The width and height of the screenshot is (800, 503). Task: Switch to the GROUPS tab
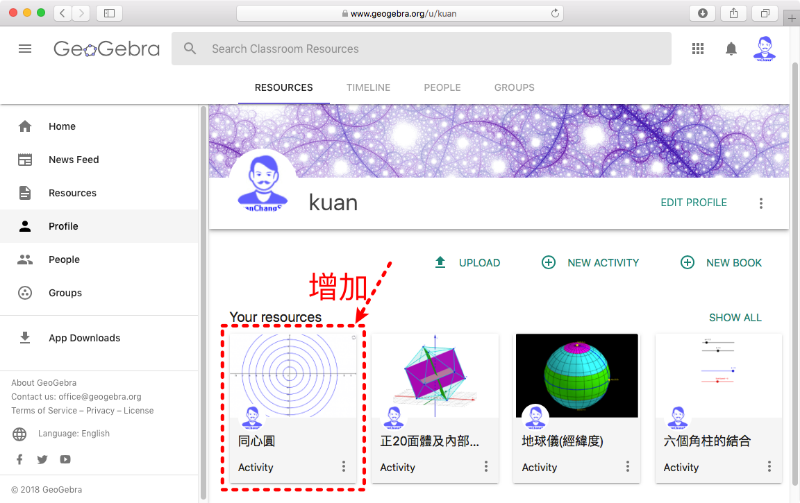pyautogui.click(x=514, y=88)
